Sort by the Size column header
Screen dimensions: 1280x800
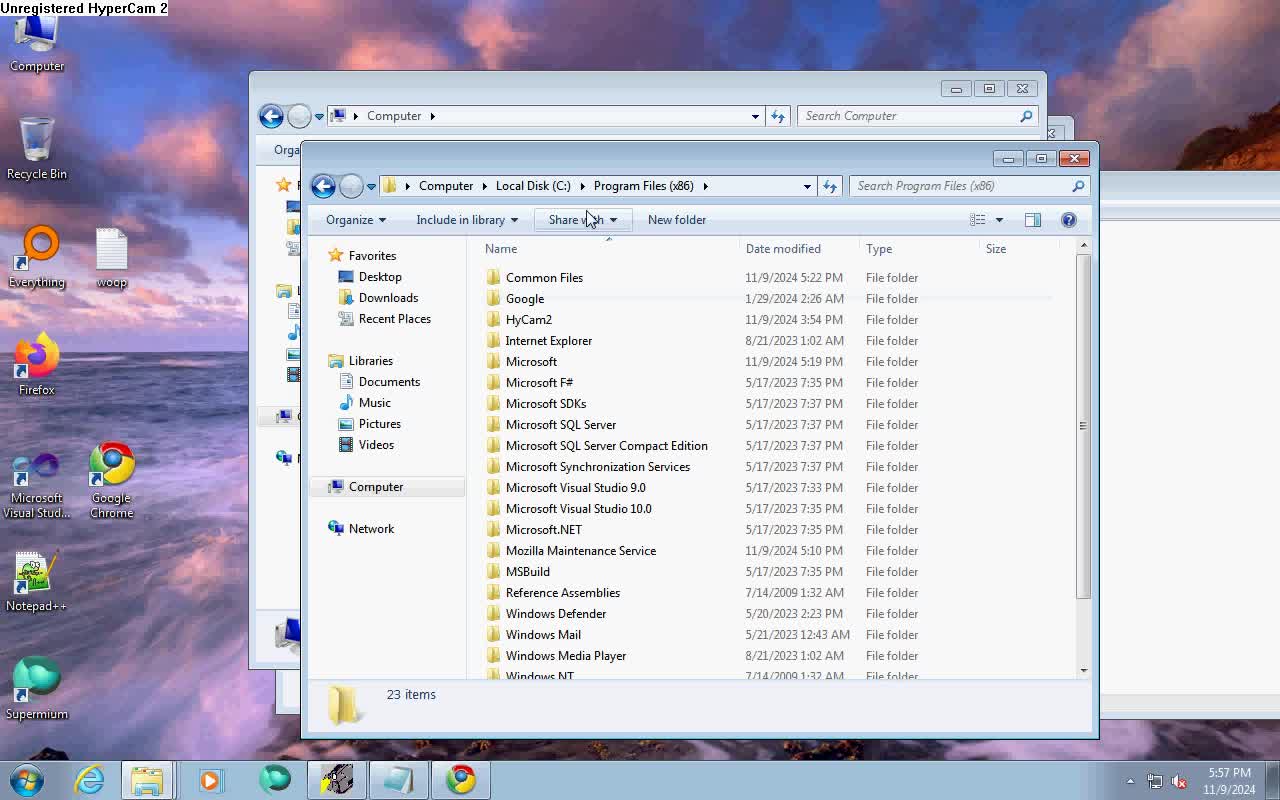coord(996,249)
